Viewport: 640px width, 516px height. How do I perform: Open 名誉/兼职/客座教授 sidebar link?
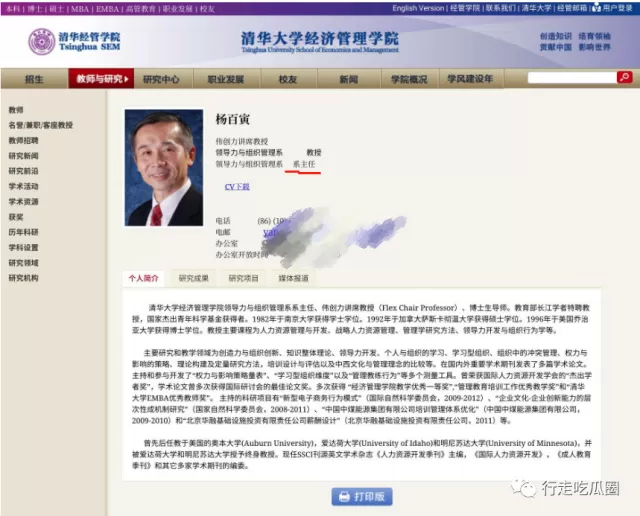(40, 125)
